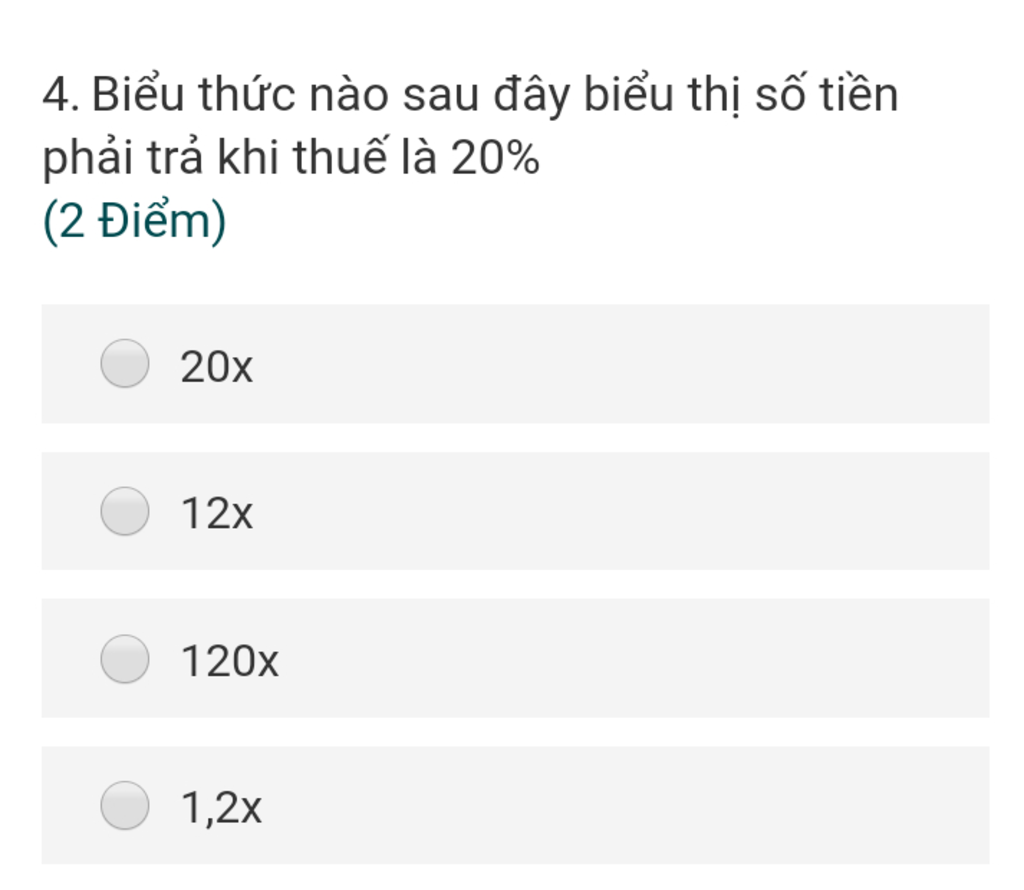Choose the 12x radio button

(125, 511)
